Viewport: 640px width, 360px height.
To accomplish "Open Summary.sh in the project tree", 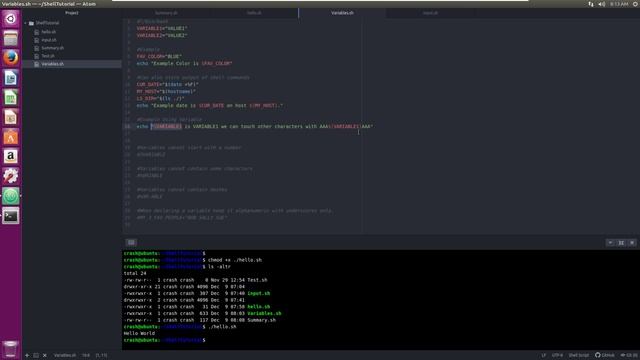I will (x=52, y=48).
